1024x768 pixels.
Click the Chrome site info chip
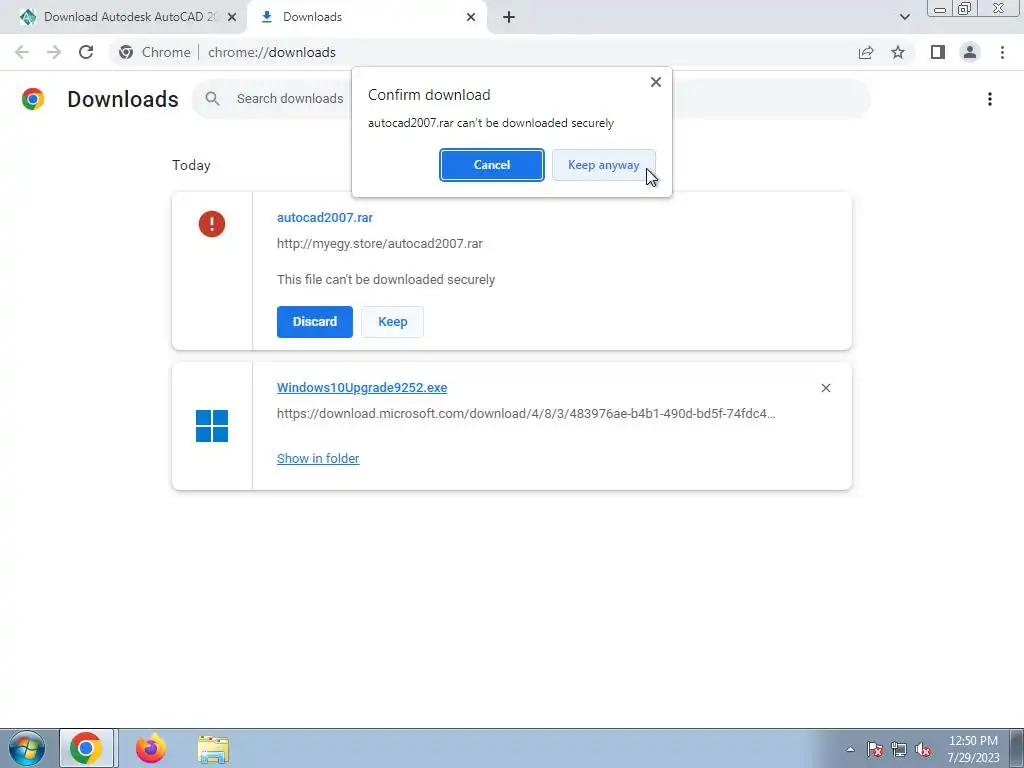pyautogui.click(x=155, y=52)
